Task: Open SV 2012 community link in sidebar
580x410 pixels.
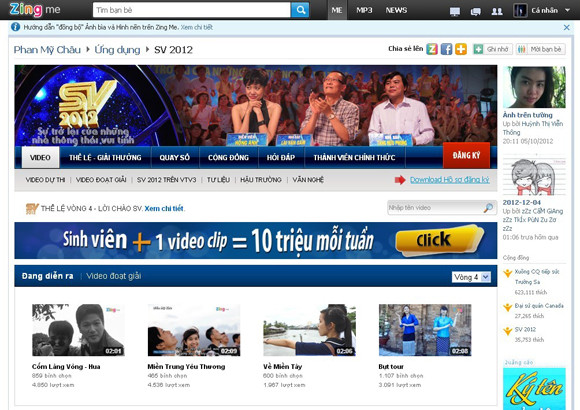Action: pos(525,329)
